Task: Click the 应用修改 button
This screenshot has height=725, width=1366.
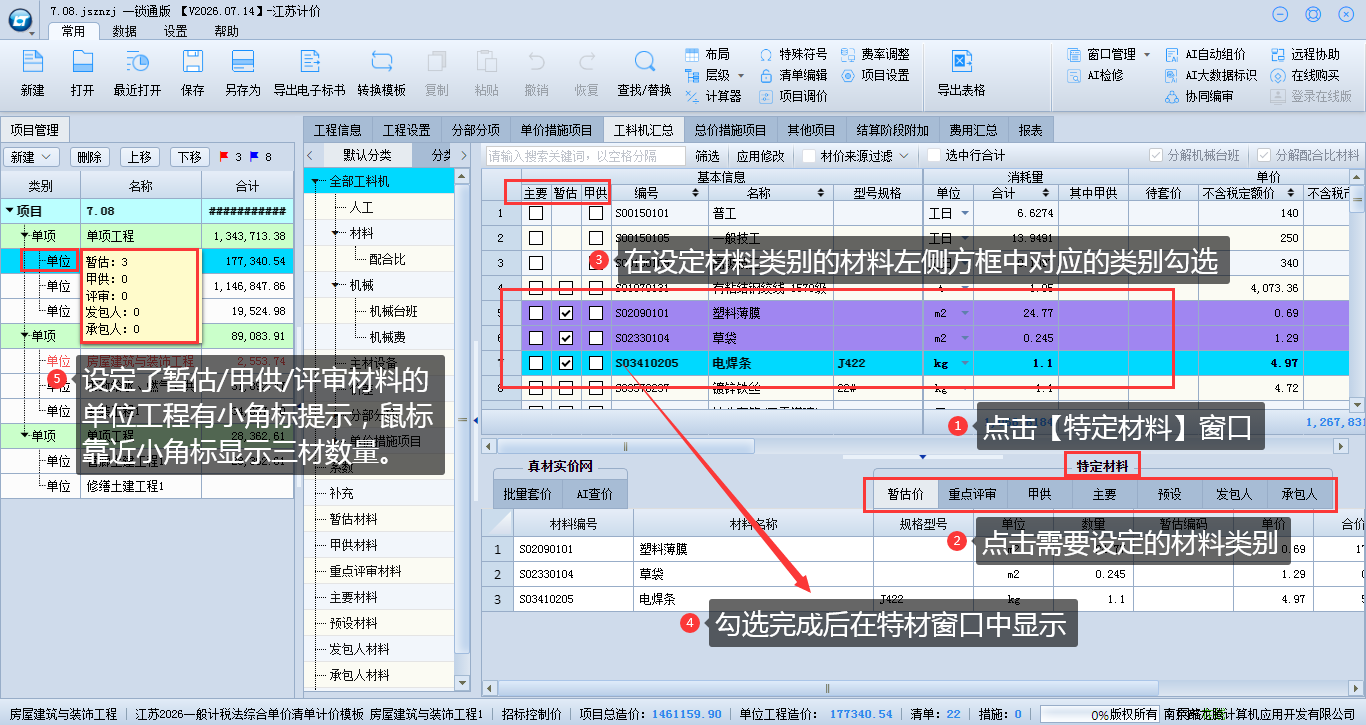Action: click(761, 156)
